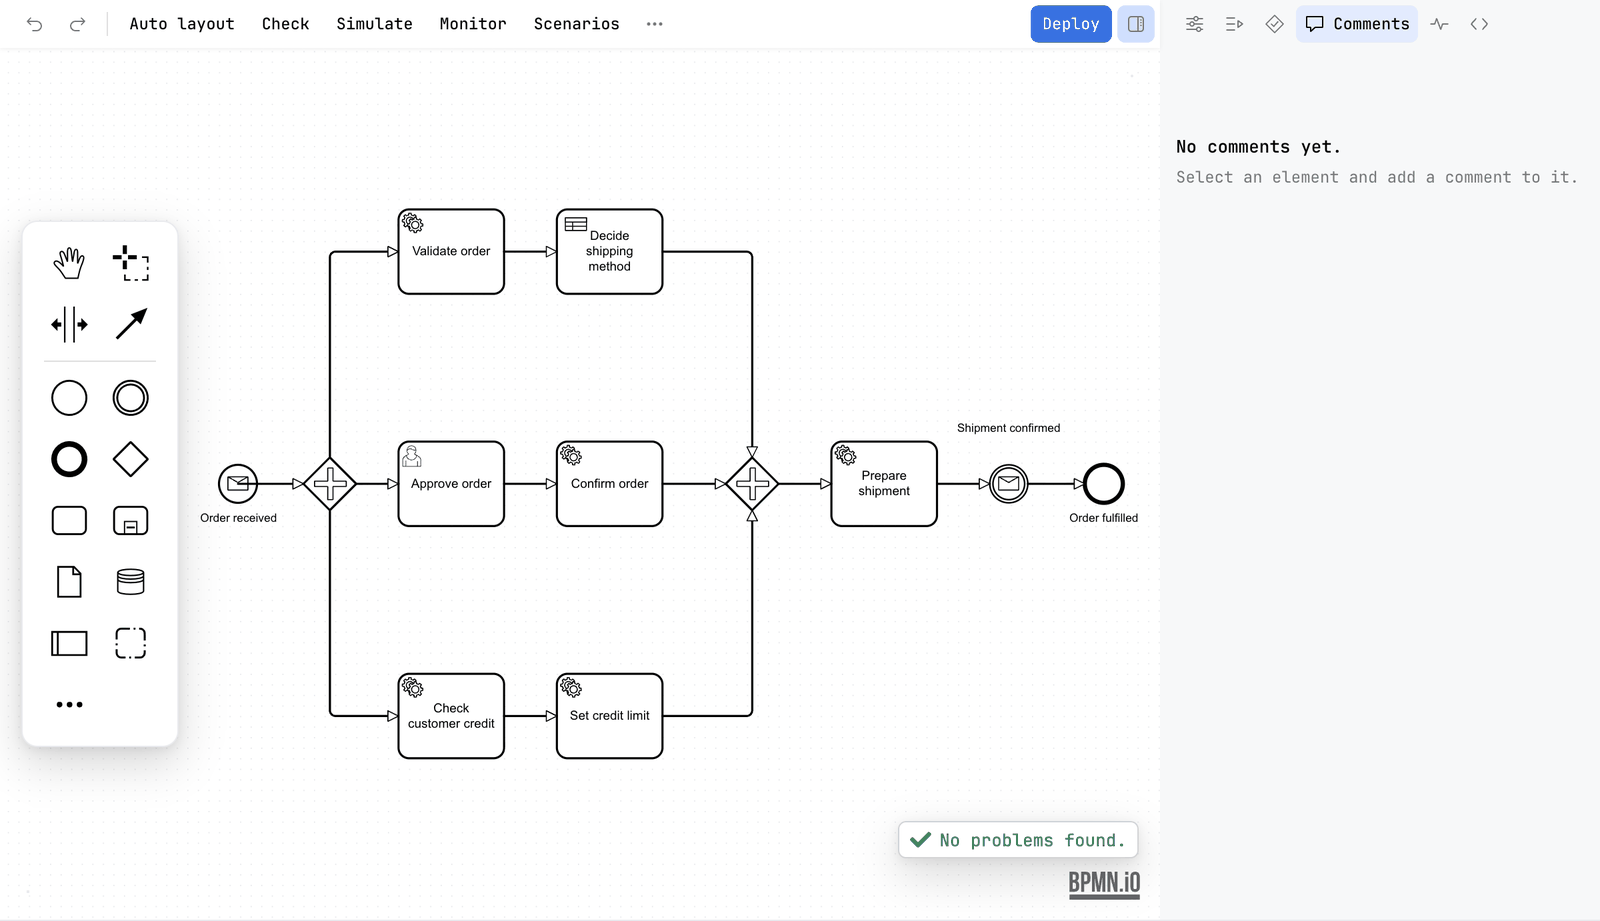Switch to the Comments tab
This screenshot has height=921, width=1600.
click(1357, 24)
